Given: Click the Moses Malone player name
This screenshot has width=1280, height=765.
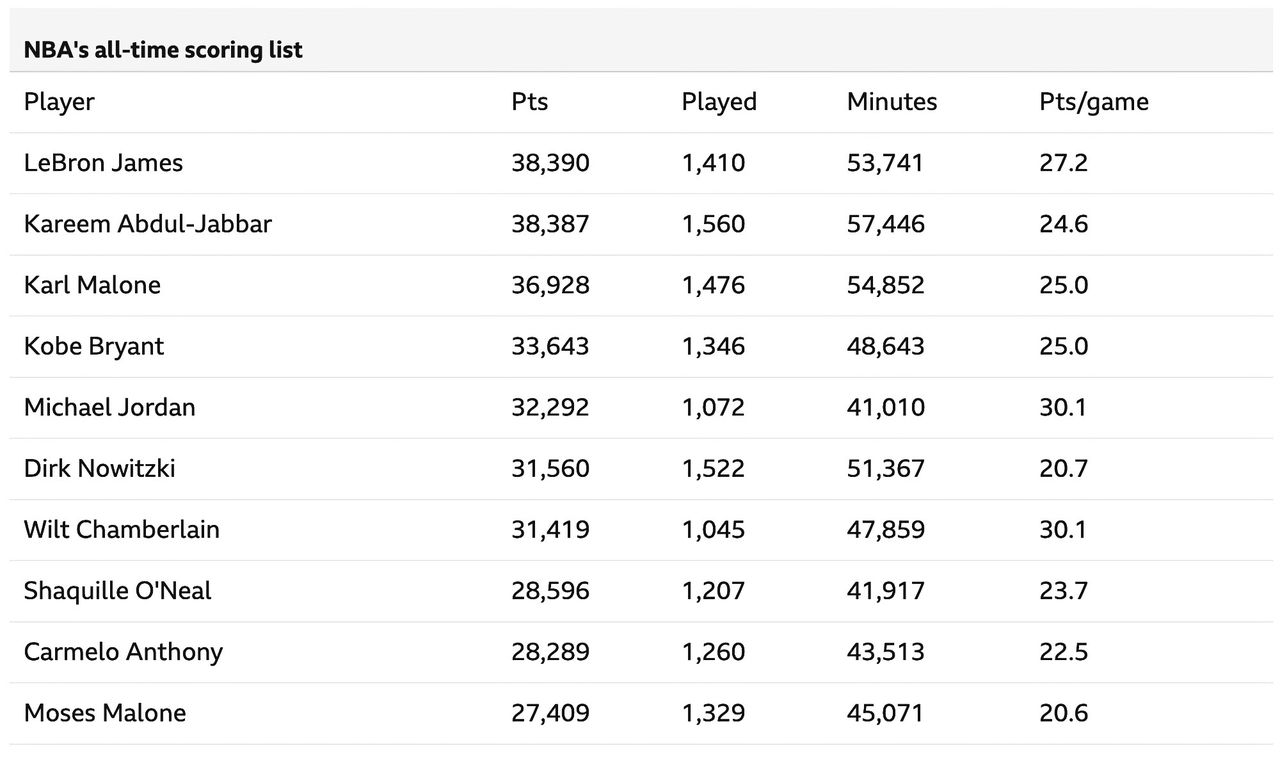Looking at the screenshot, I should tap(104, 713).
